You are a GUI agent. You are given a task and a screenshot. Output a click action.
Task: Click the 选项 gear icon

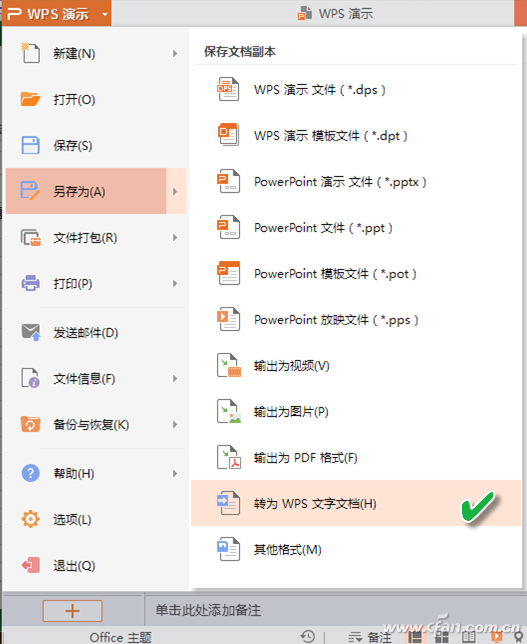(30, 519)
